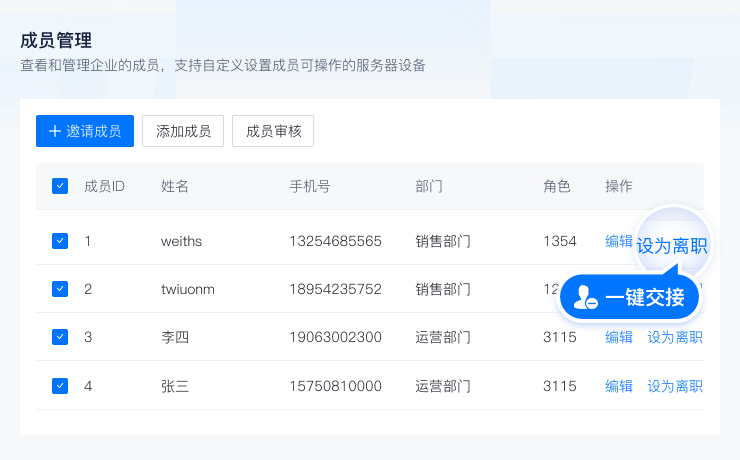
Task: Click role value 3115 in 张三 row
Action: point(560,386)
